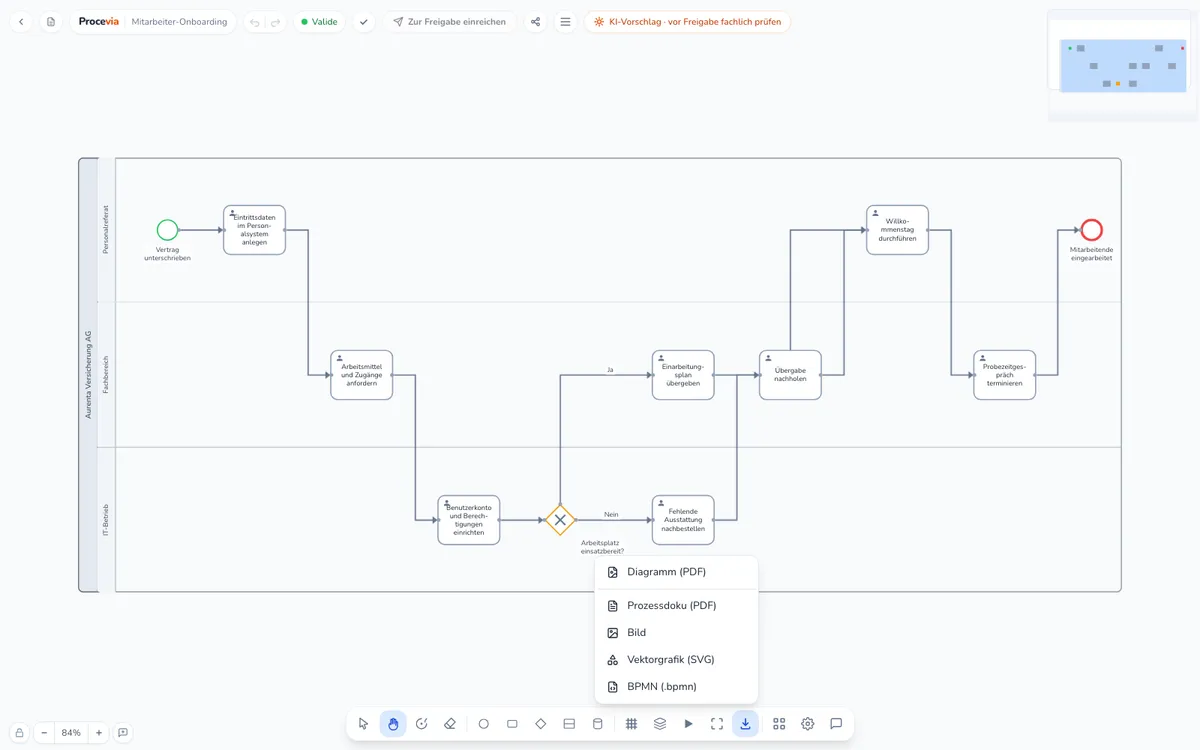Add a rectangle task shape

[512, 724]
